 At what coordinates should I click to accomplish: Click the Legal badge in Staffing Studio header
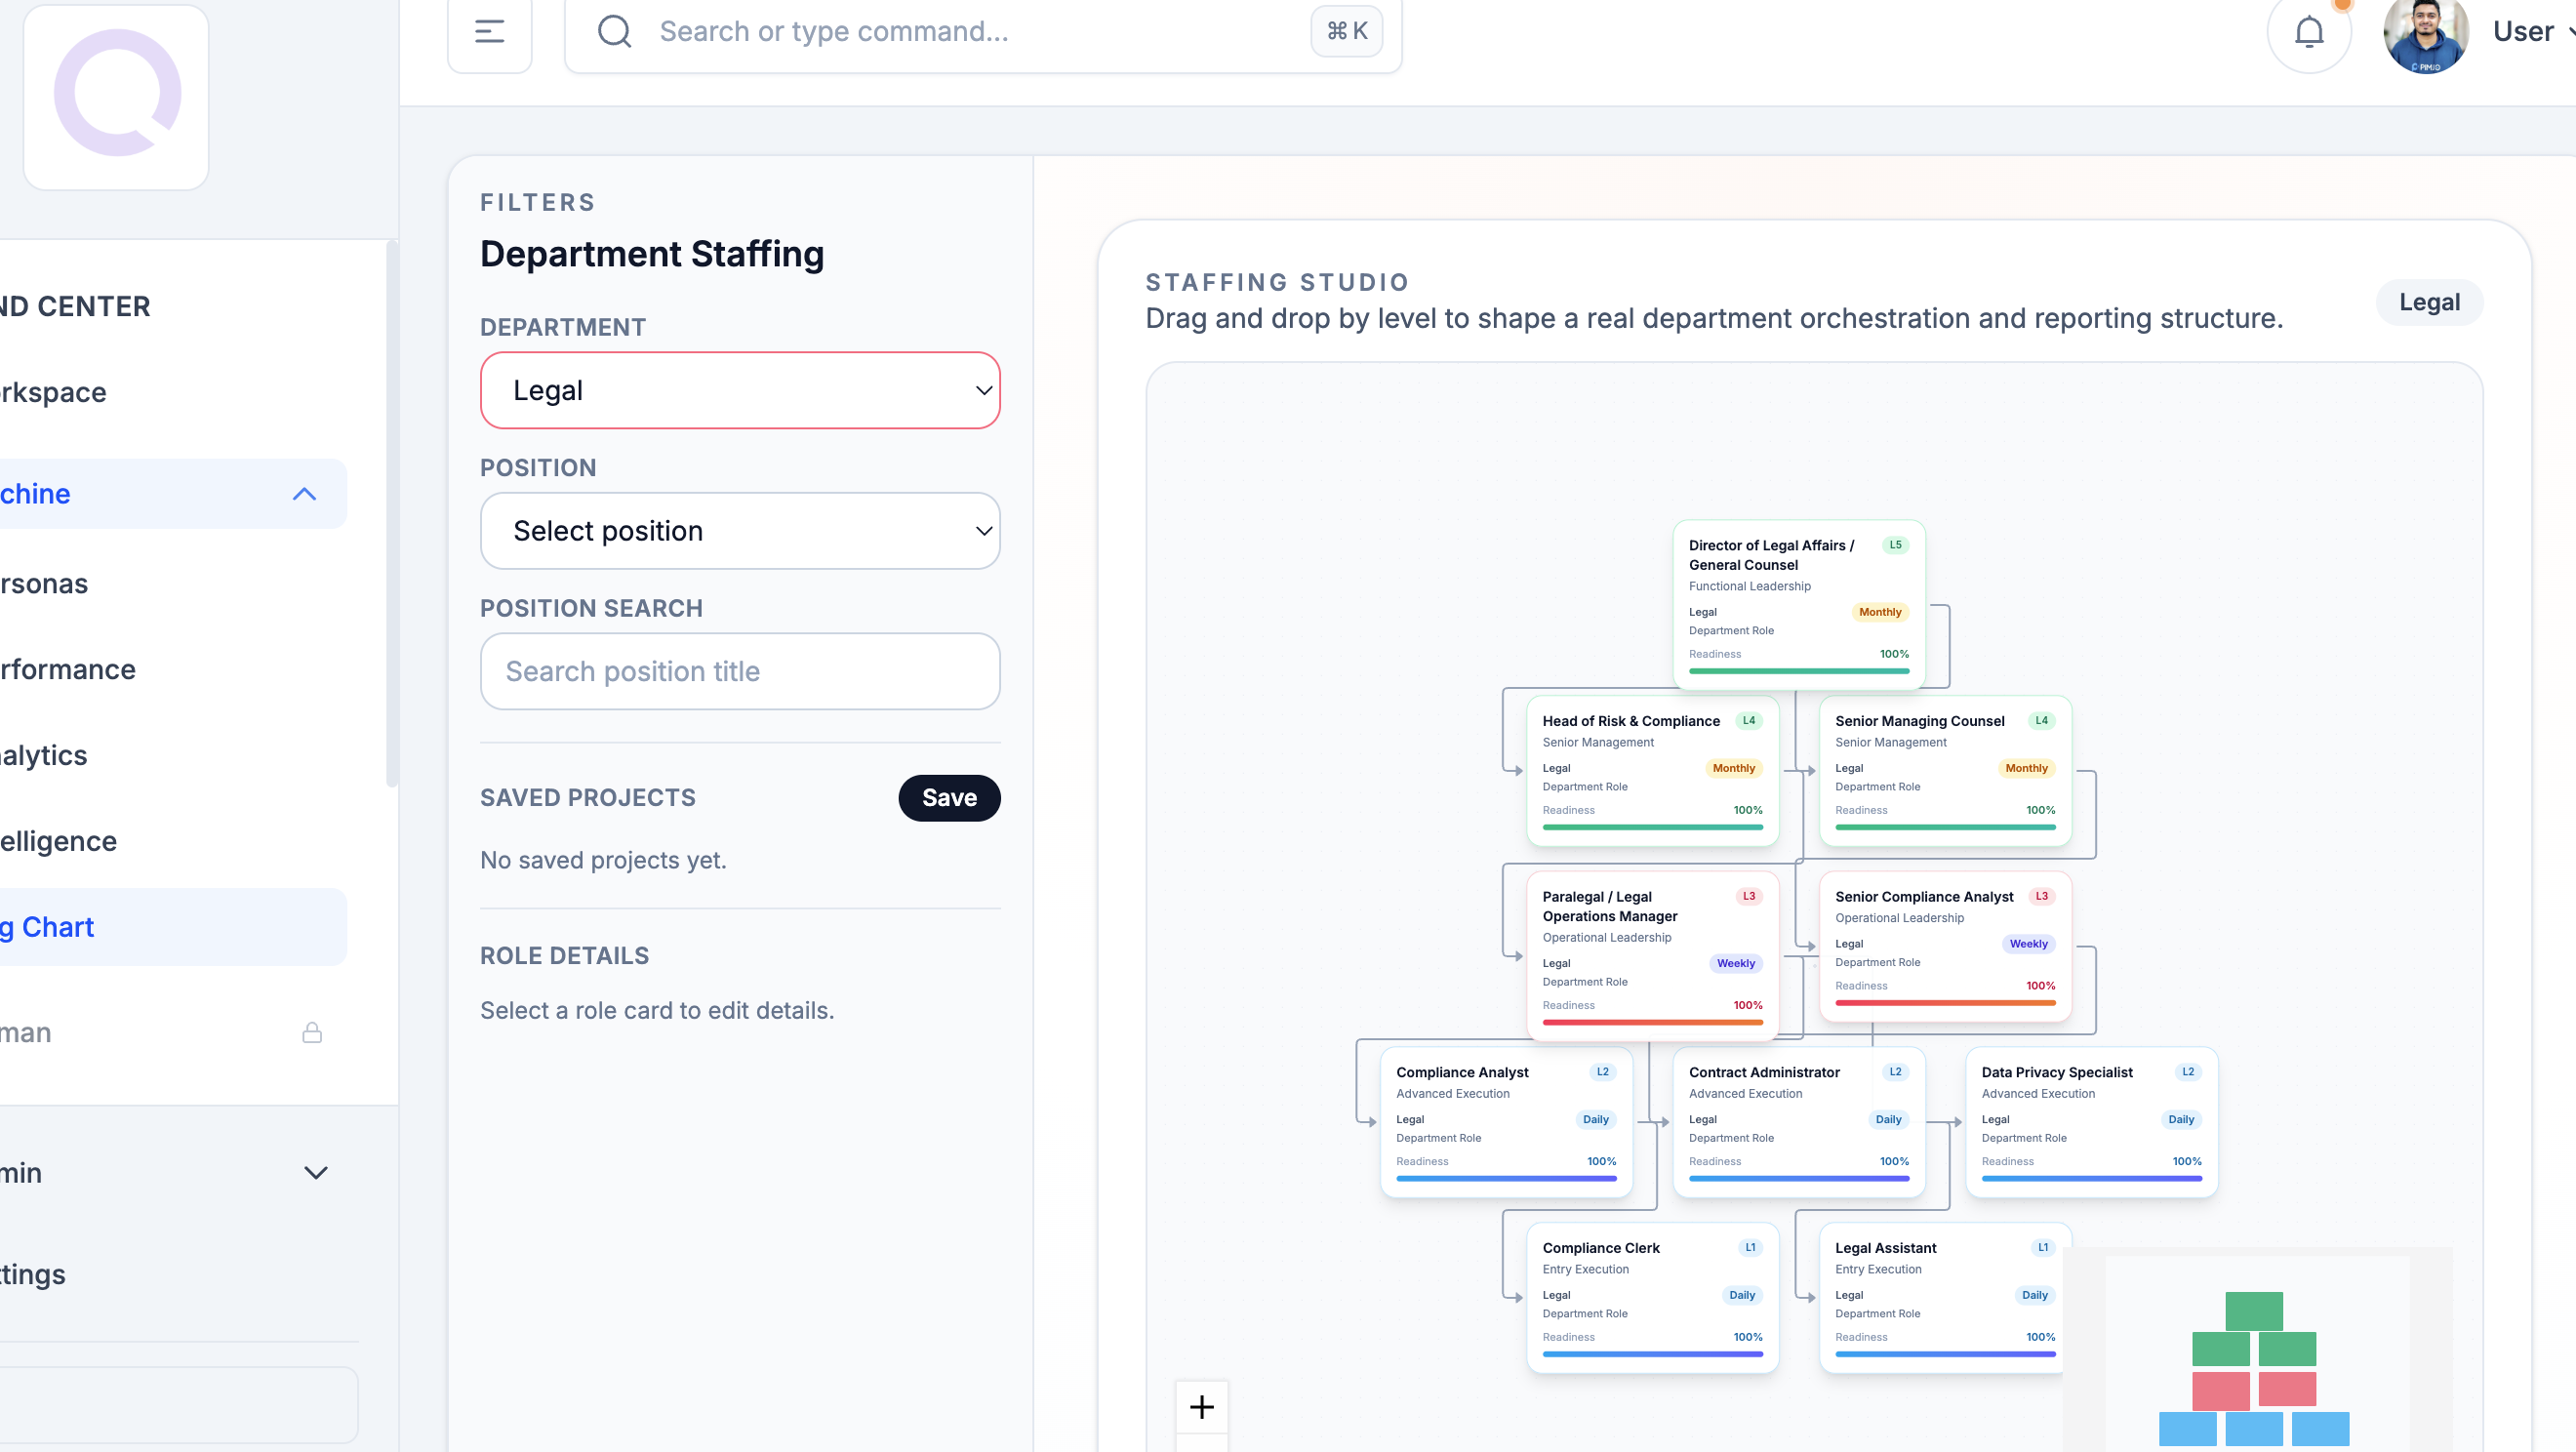pyautogui.click(x=2429, y=302)
